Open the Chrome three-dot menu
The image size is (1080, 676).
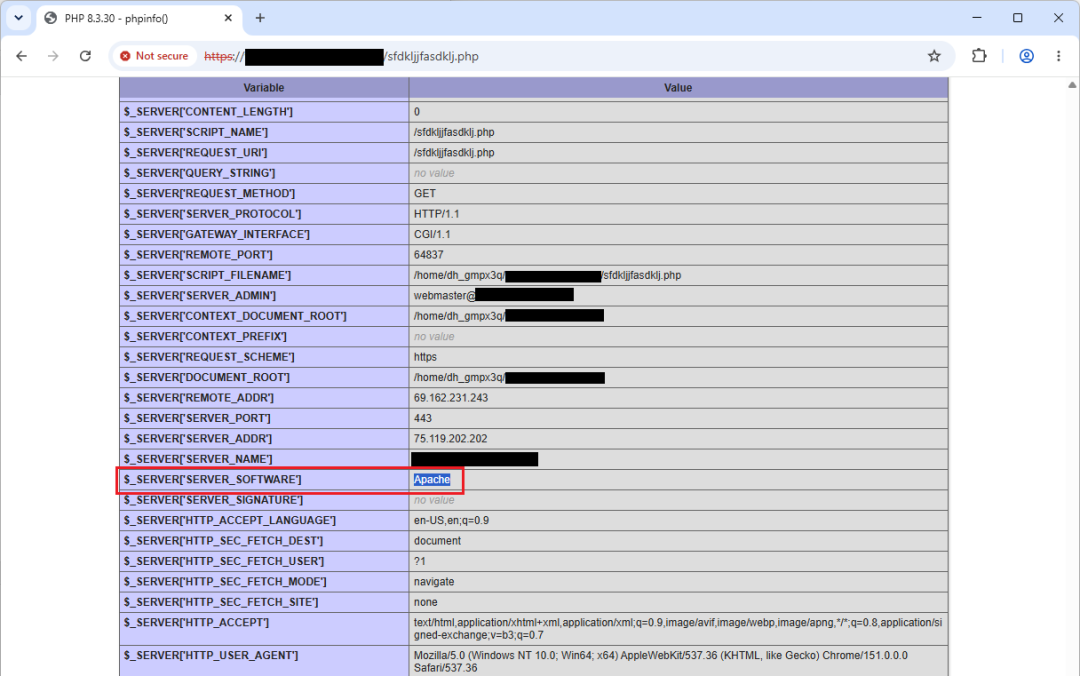(1059, 56)
